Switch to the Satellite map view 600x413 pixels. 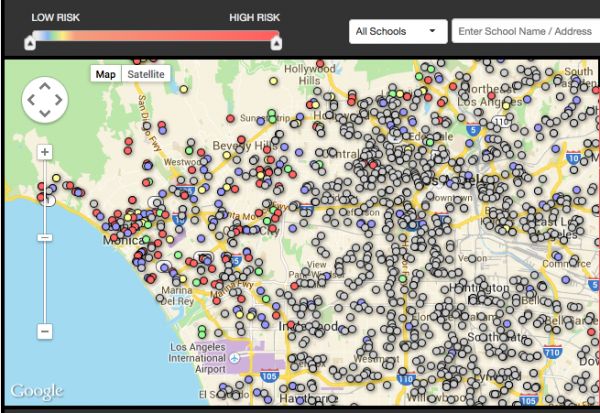146,74
